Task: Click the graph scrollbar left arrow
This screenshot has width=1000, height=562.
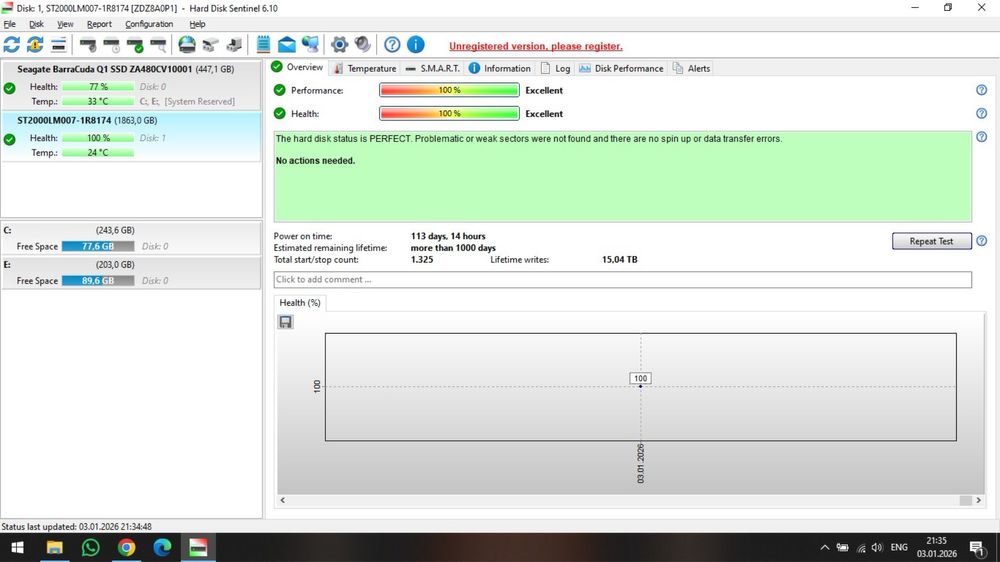Action: pyautogui.click(x=283, y=500)
